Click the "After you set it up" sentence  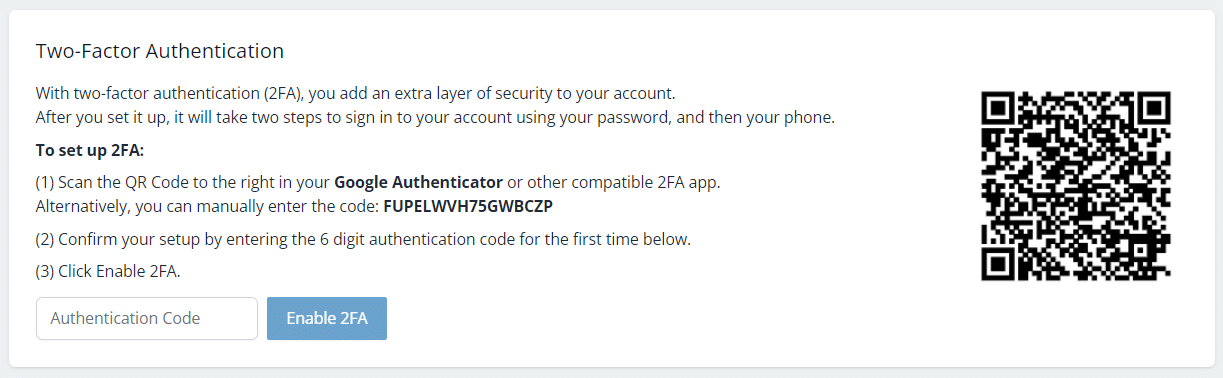[x=435, y=118]
